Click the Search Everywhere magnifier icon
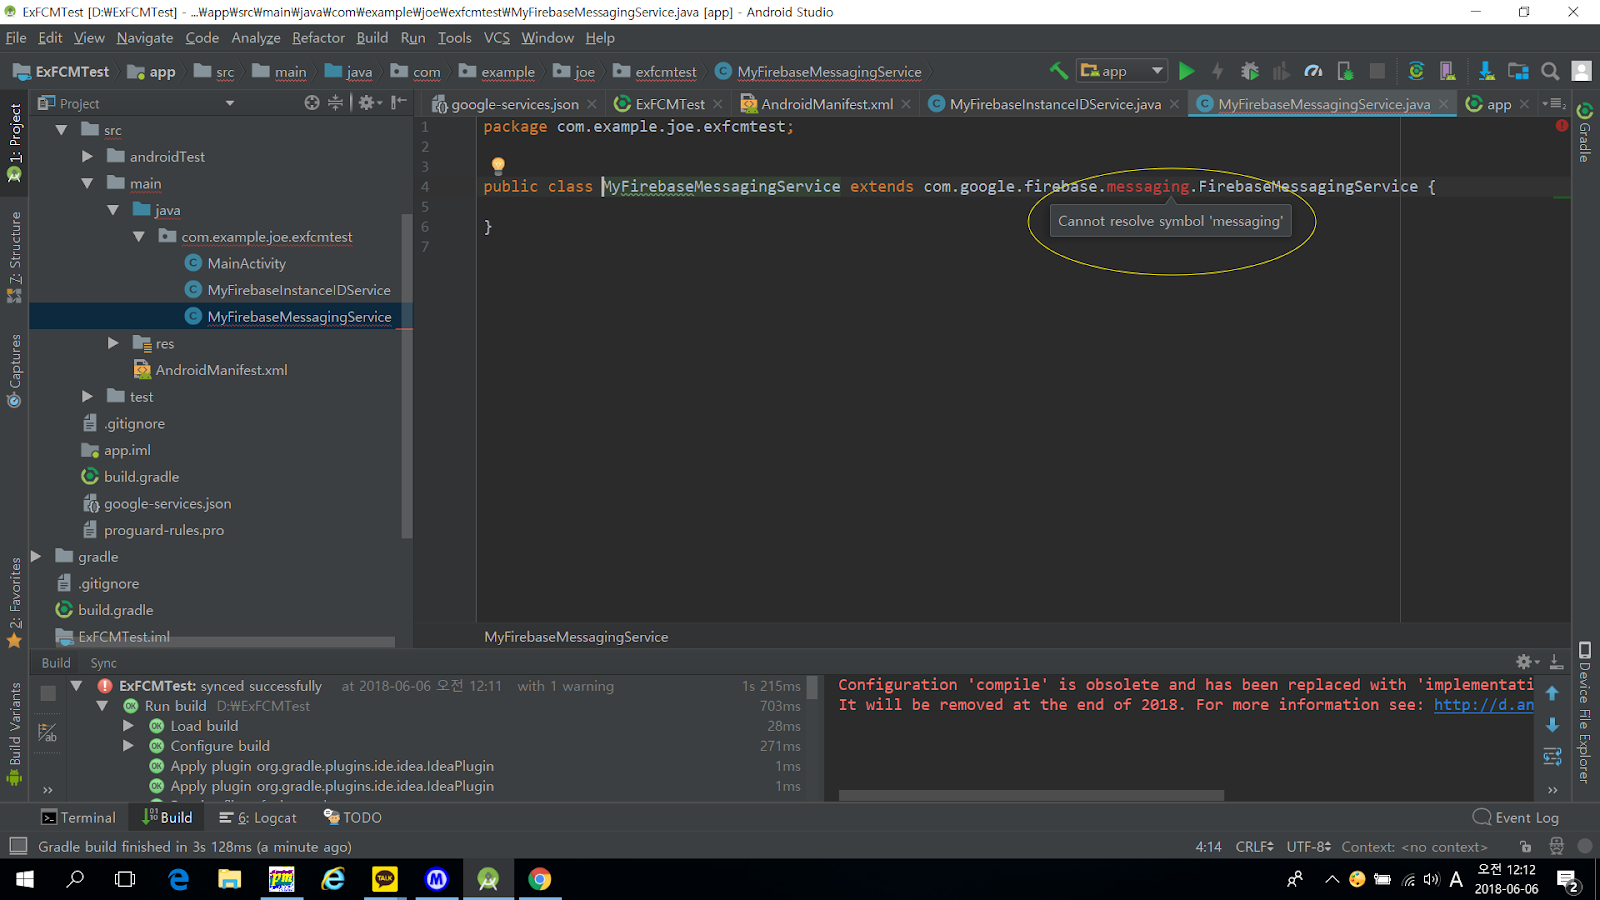 1550,71
